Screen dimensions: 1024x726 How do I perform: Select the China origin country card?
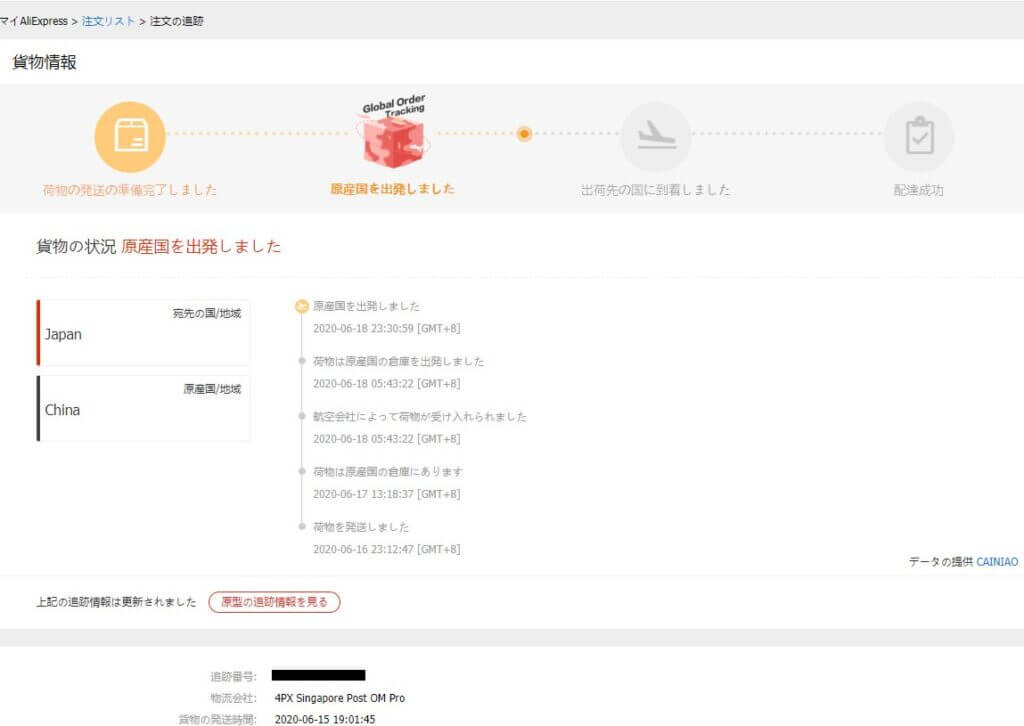pos(143,408)
